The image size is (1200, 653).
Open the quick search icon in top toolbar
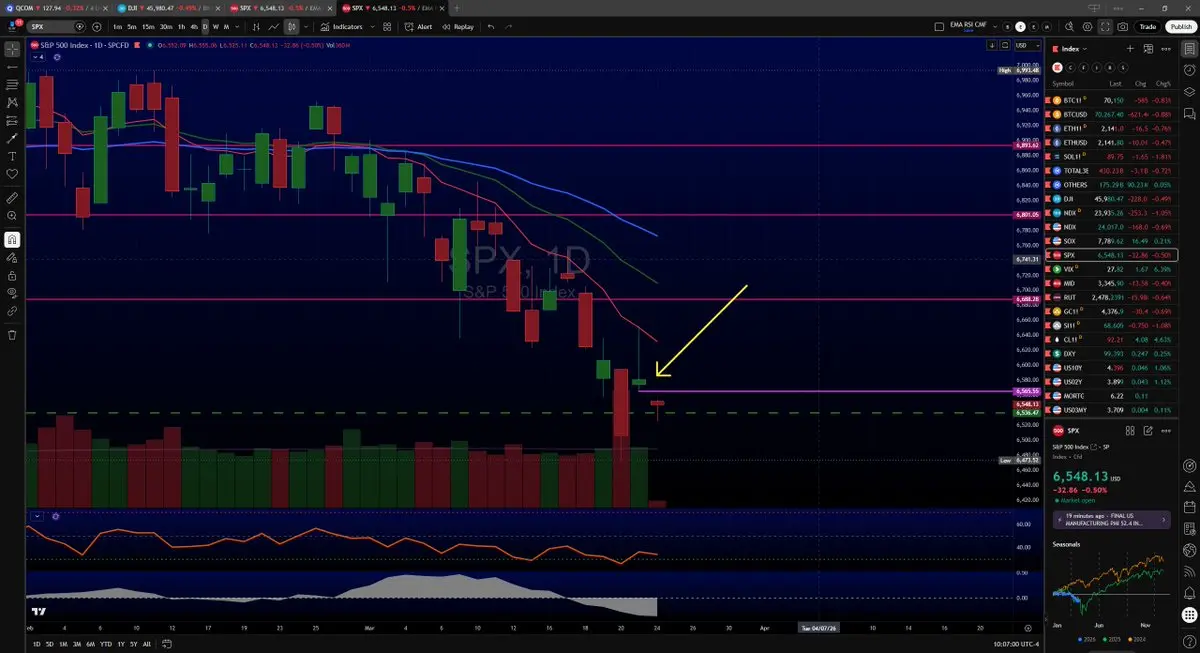(1069, 27)
